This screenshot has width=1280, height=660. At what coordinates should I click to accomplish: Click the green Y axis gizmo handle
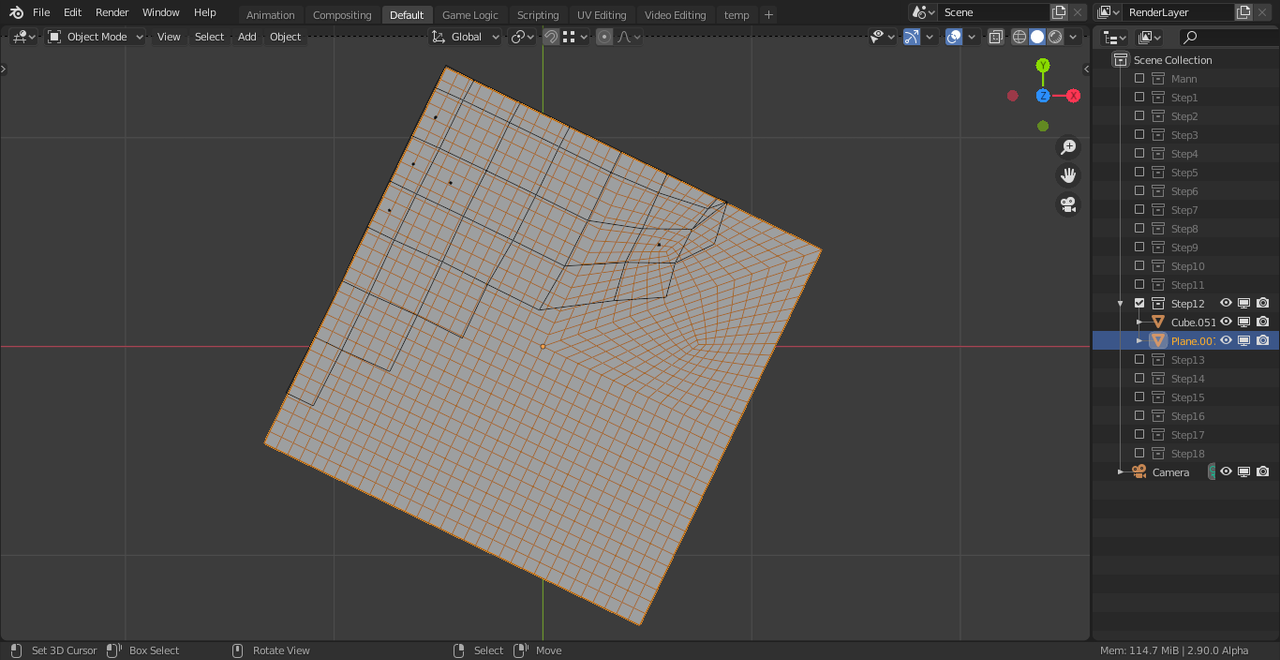pyautogui.click(x=1043, y=65)
